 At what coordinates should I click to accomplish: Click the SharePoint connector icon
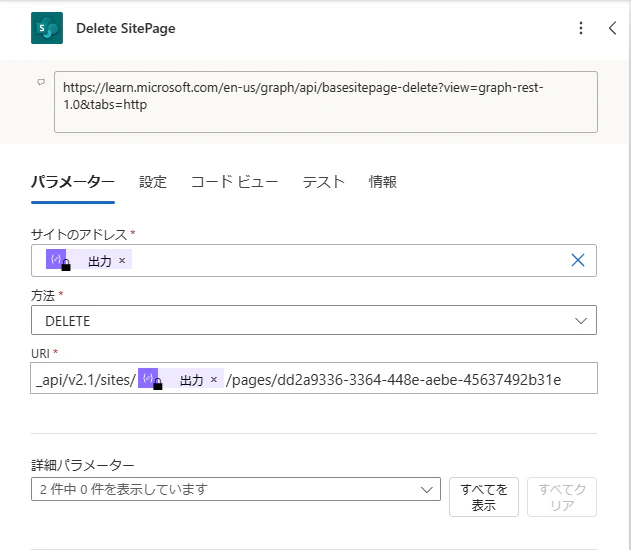47,28
